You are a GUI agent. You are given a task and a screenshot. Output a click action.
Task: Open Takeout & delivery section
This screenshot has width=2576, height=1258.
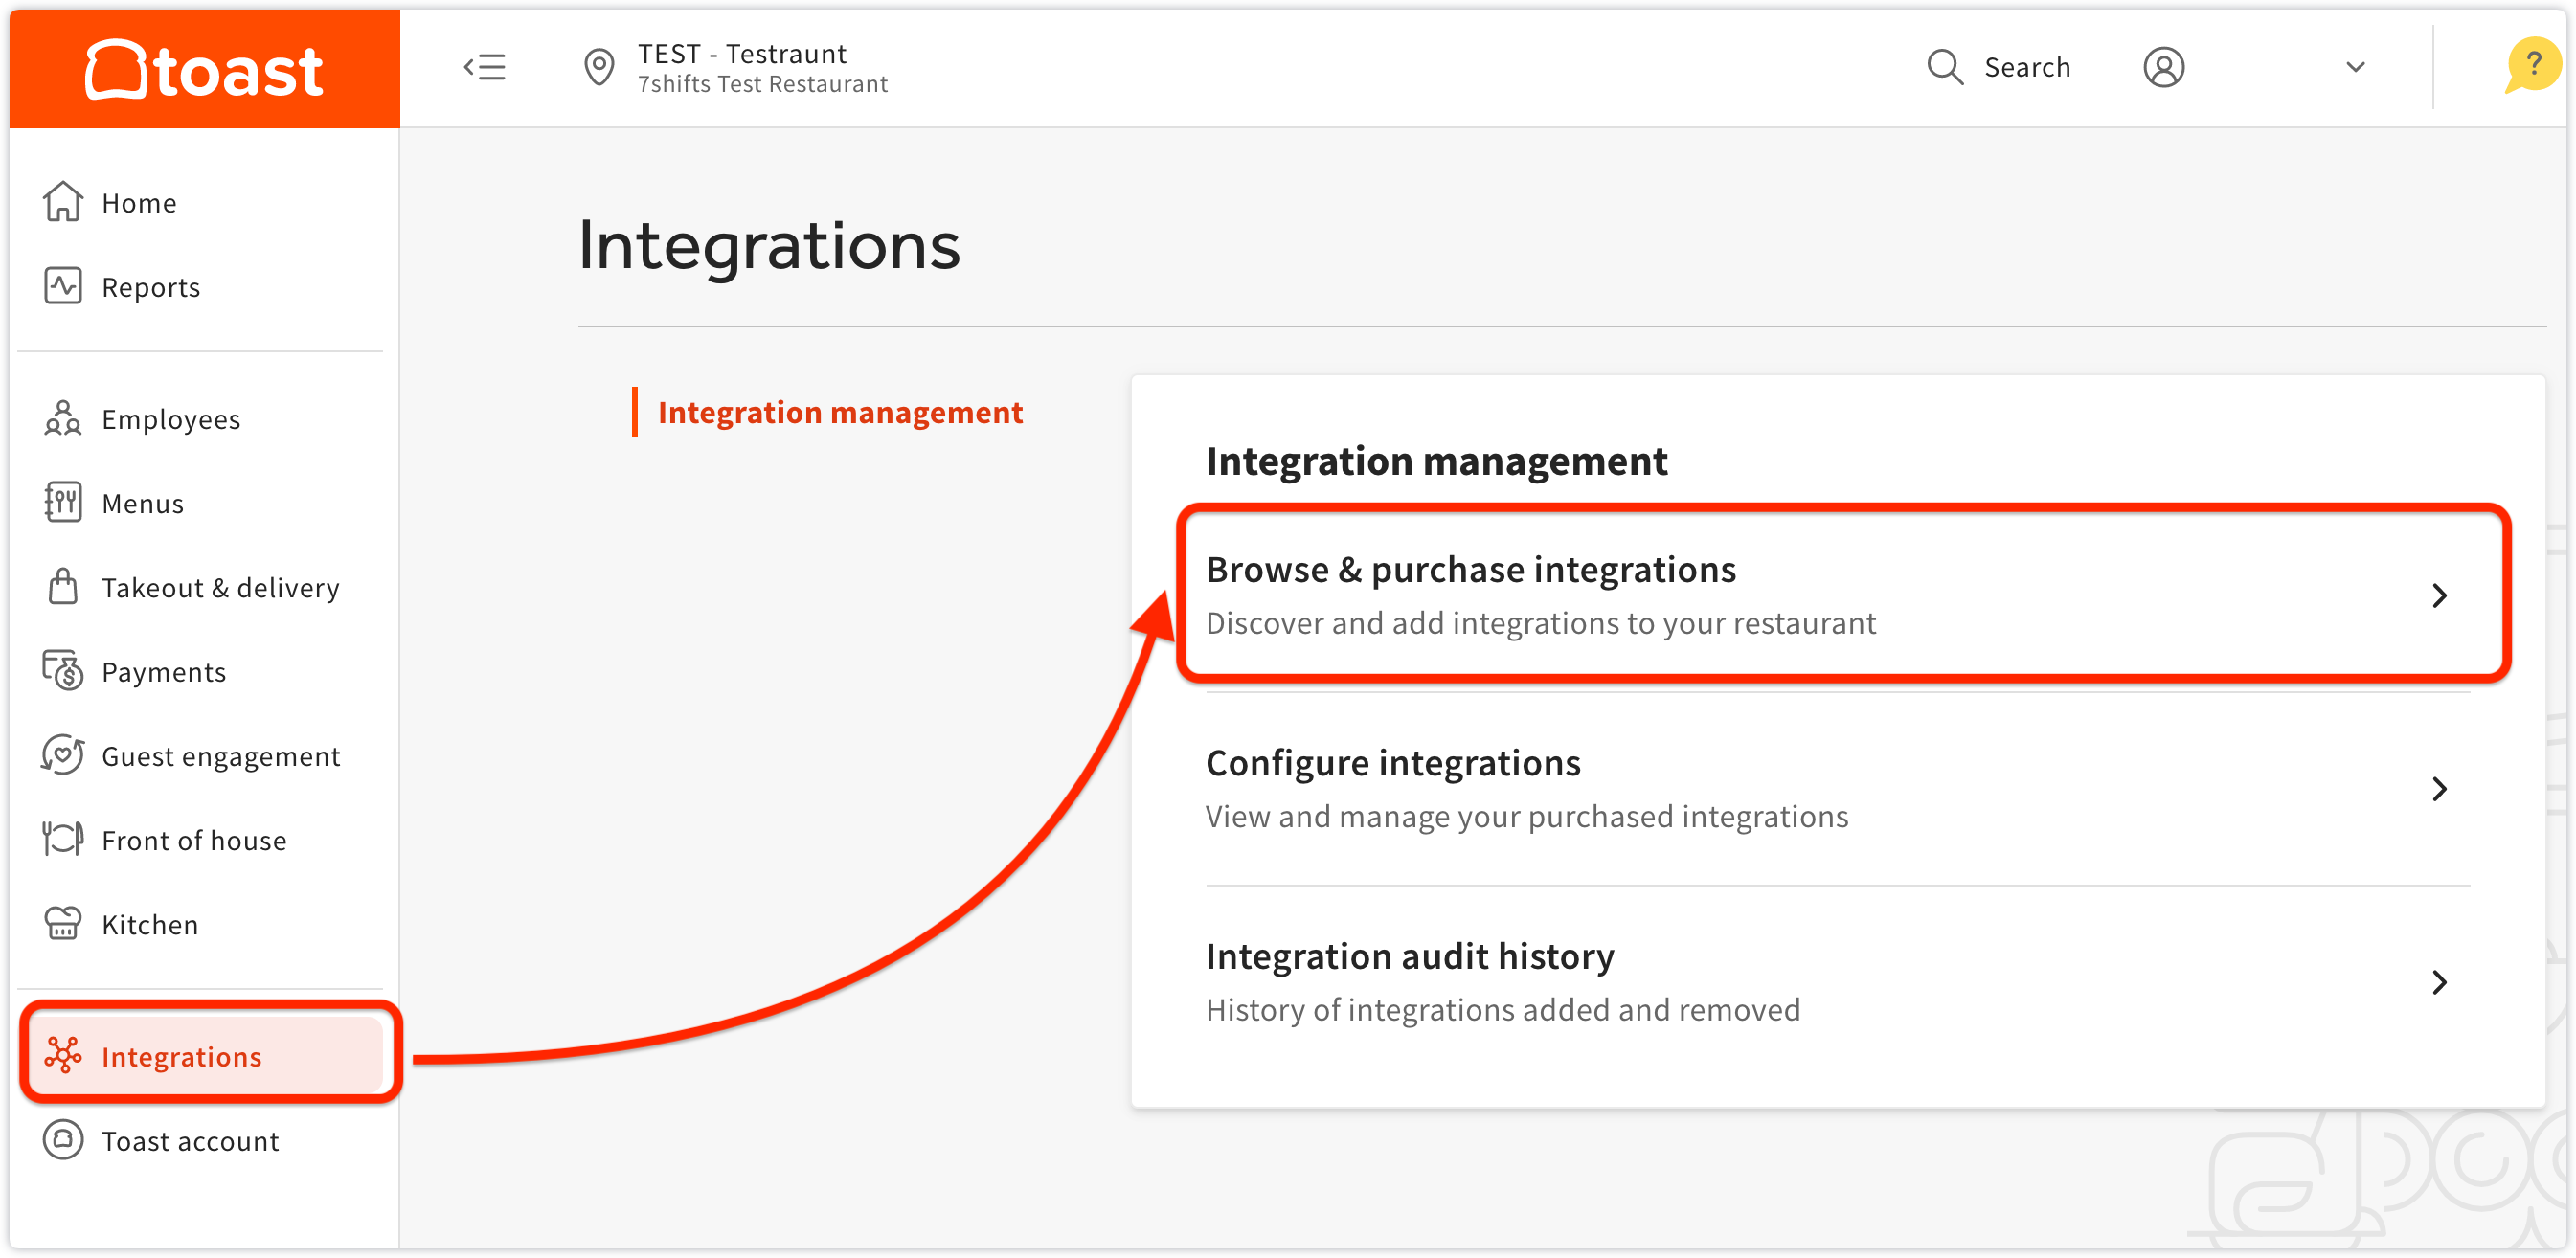(x=220, y=587)
